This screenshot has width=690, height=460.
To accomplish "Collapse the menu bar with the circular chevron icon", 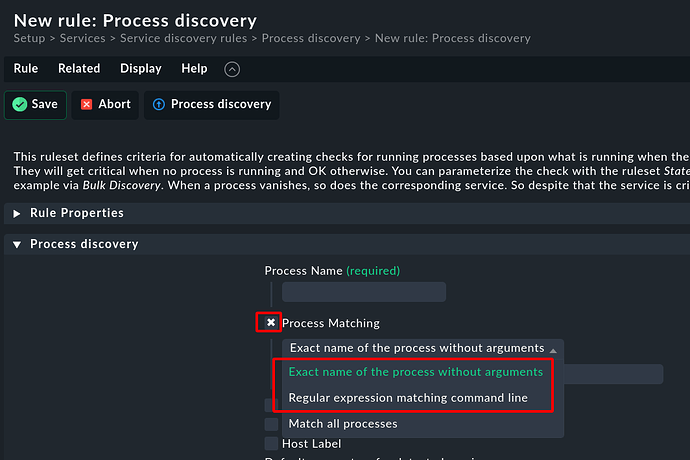I will pyautogui.click(x=232, y=69).
